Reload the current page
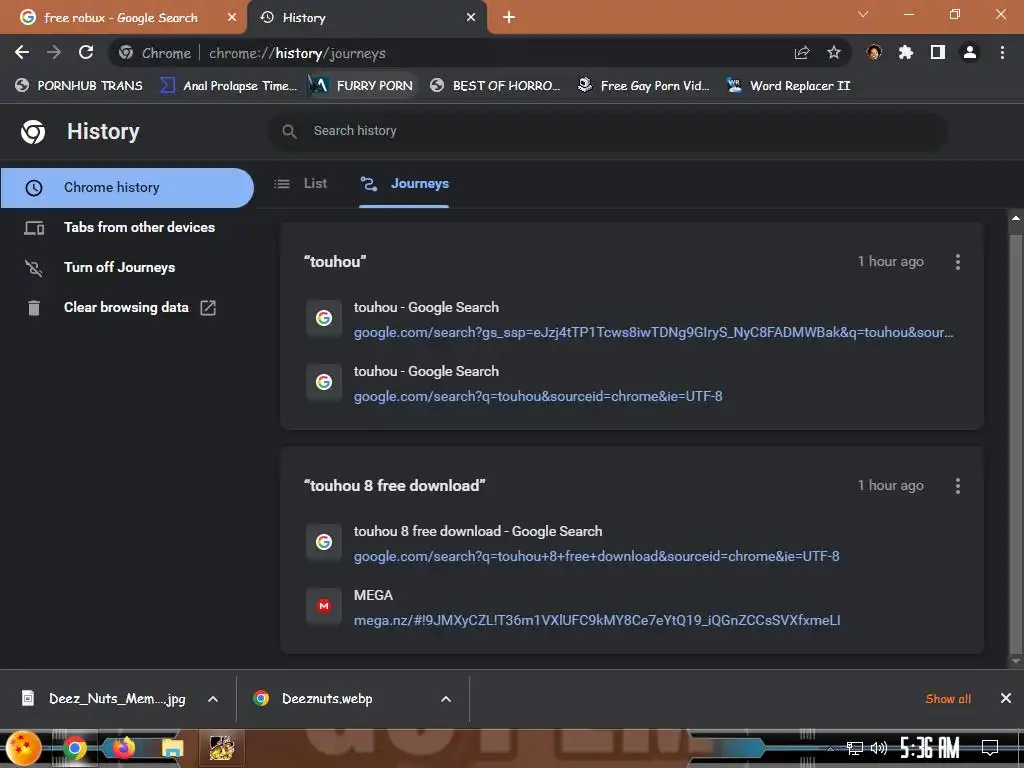The height and width of the screenshot is (768, 1024). tap(86, 52)
